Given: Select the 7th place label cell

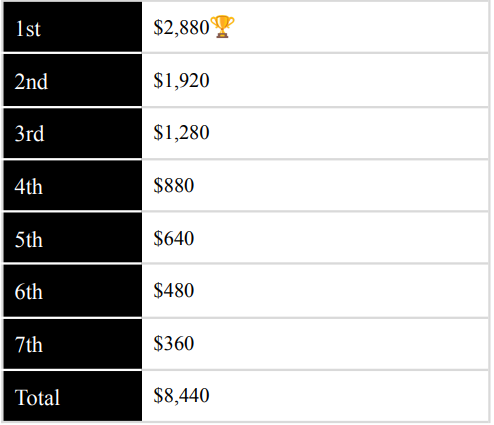Looking at the screenshot, I should click(73, 344).
